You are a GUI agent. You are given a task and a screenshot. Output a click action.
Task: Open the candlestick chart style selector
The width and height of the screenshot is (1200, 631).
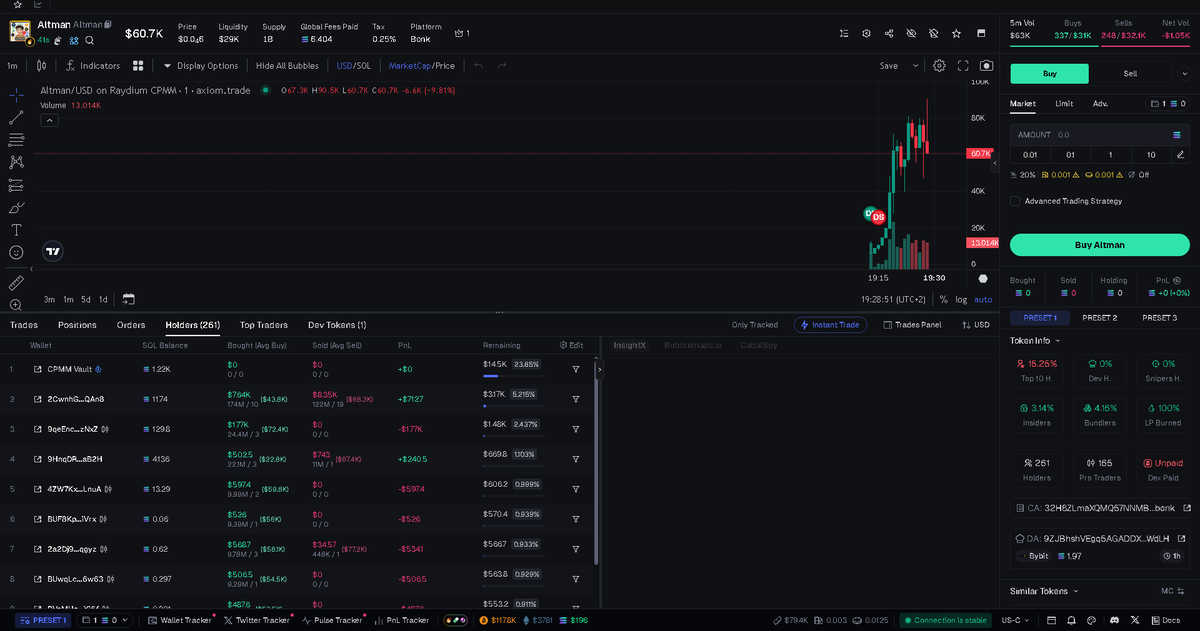[x=41, y=66]
